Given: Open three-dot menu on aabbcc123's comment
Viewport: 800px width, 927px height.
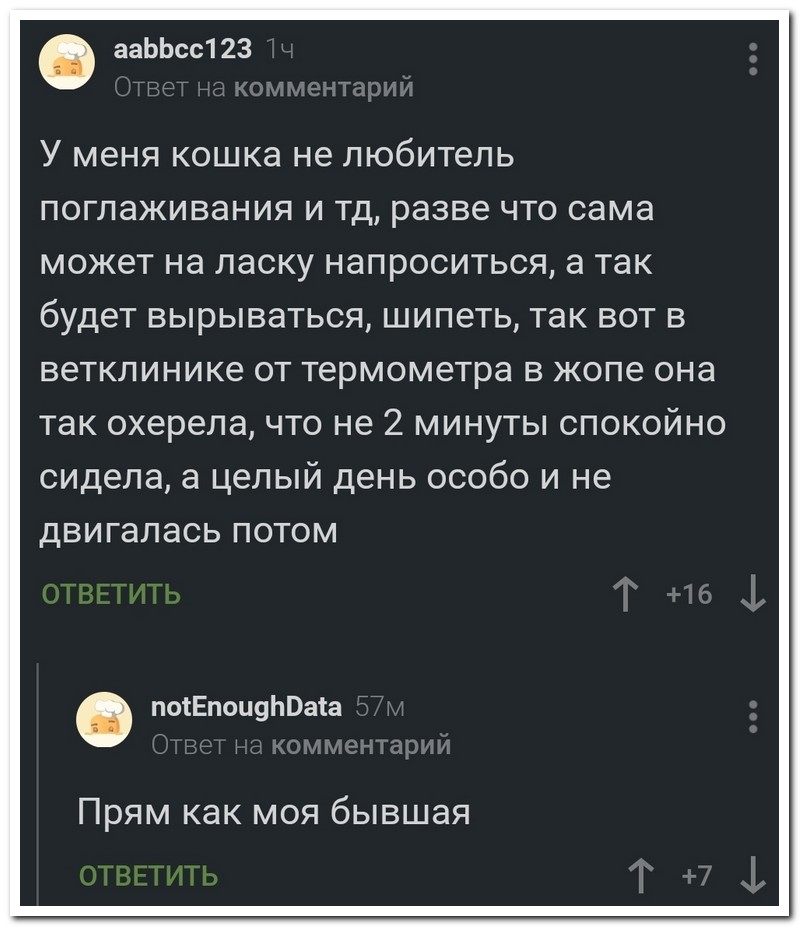Looking at the screenshot, I should tap(752, 59).
